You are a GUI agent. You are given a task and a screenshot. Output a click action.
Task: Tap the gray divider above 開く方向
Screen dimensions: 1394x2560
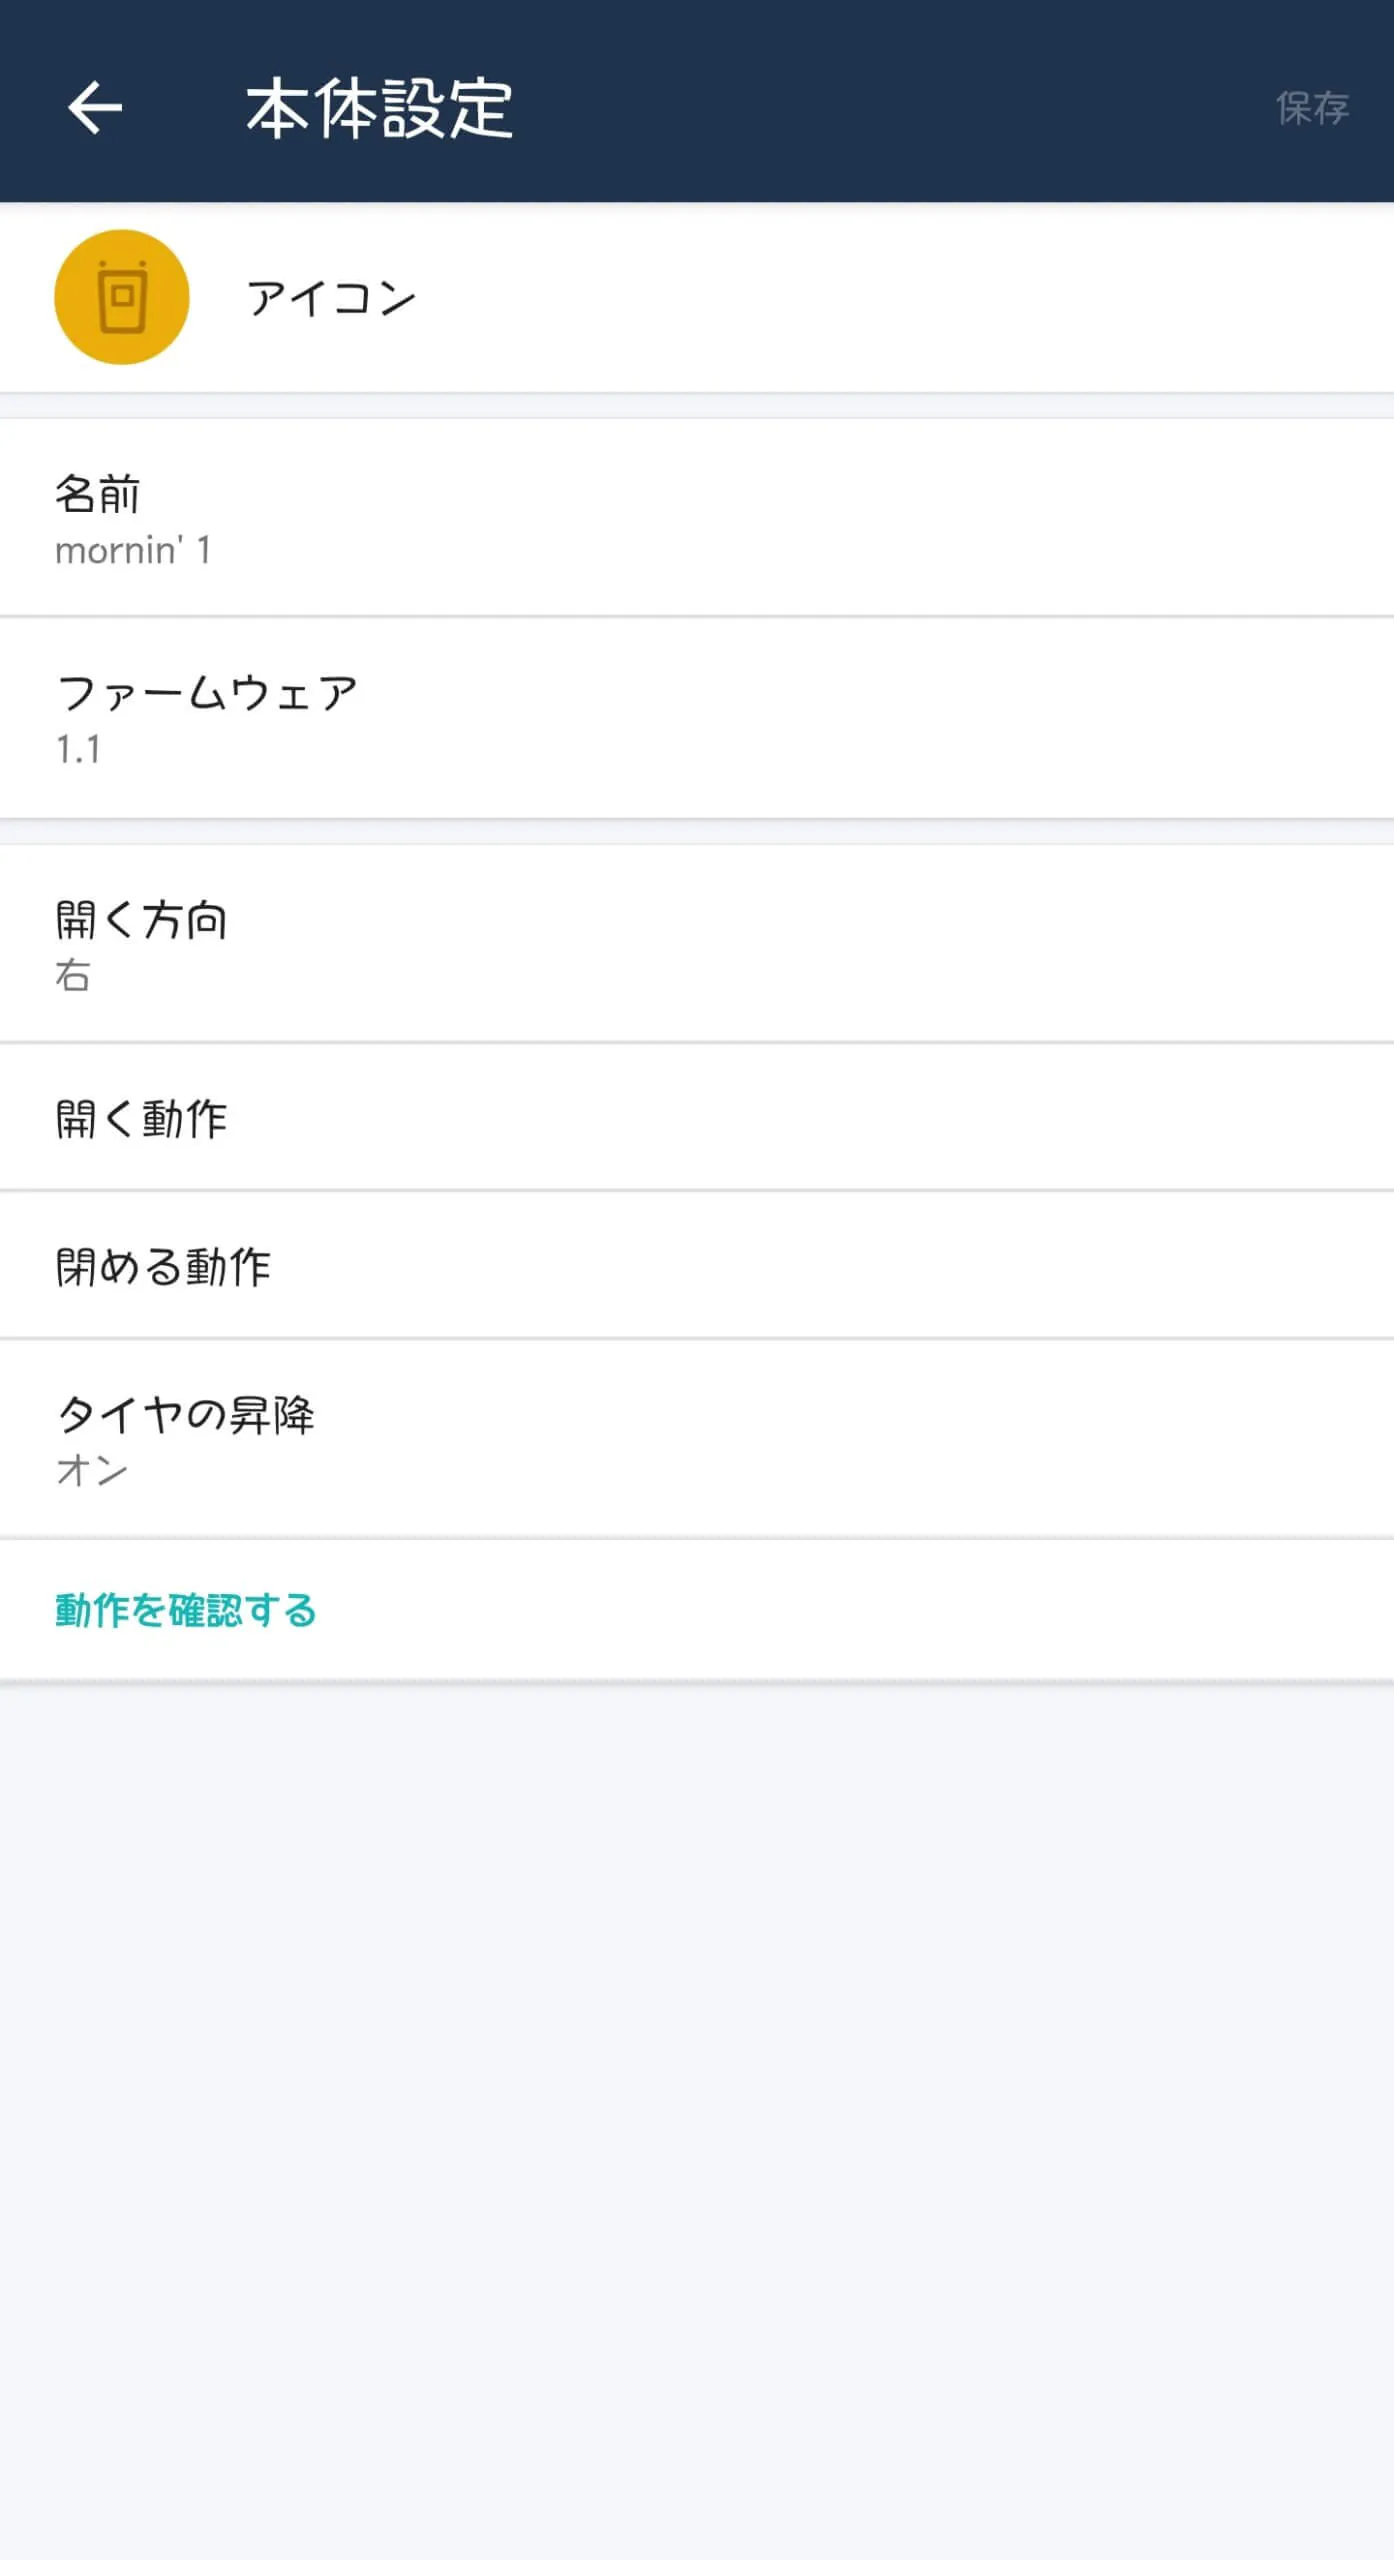(x=697, y=832)
